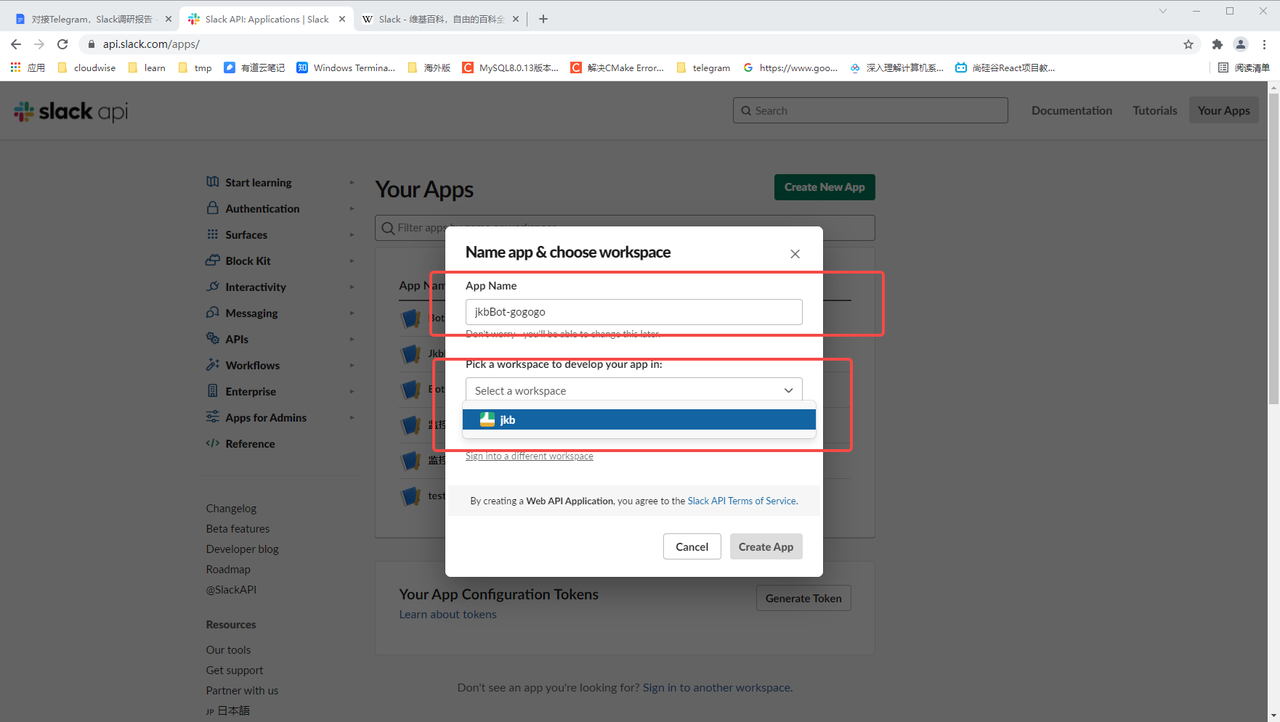
Task: Choose jkb workspace from the list
Action: point(639,420)
